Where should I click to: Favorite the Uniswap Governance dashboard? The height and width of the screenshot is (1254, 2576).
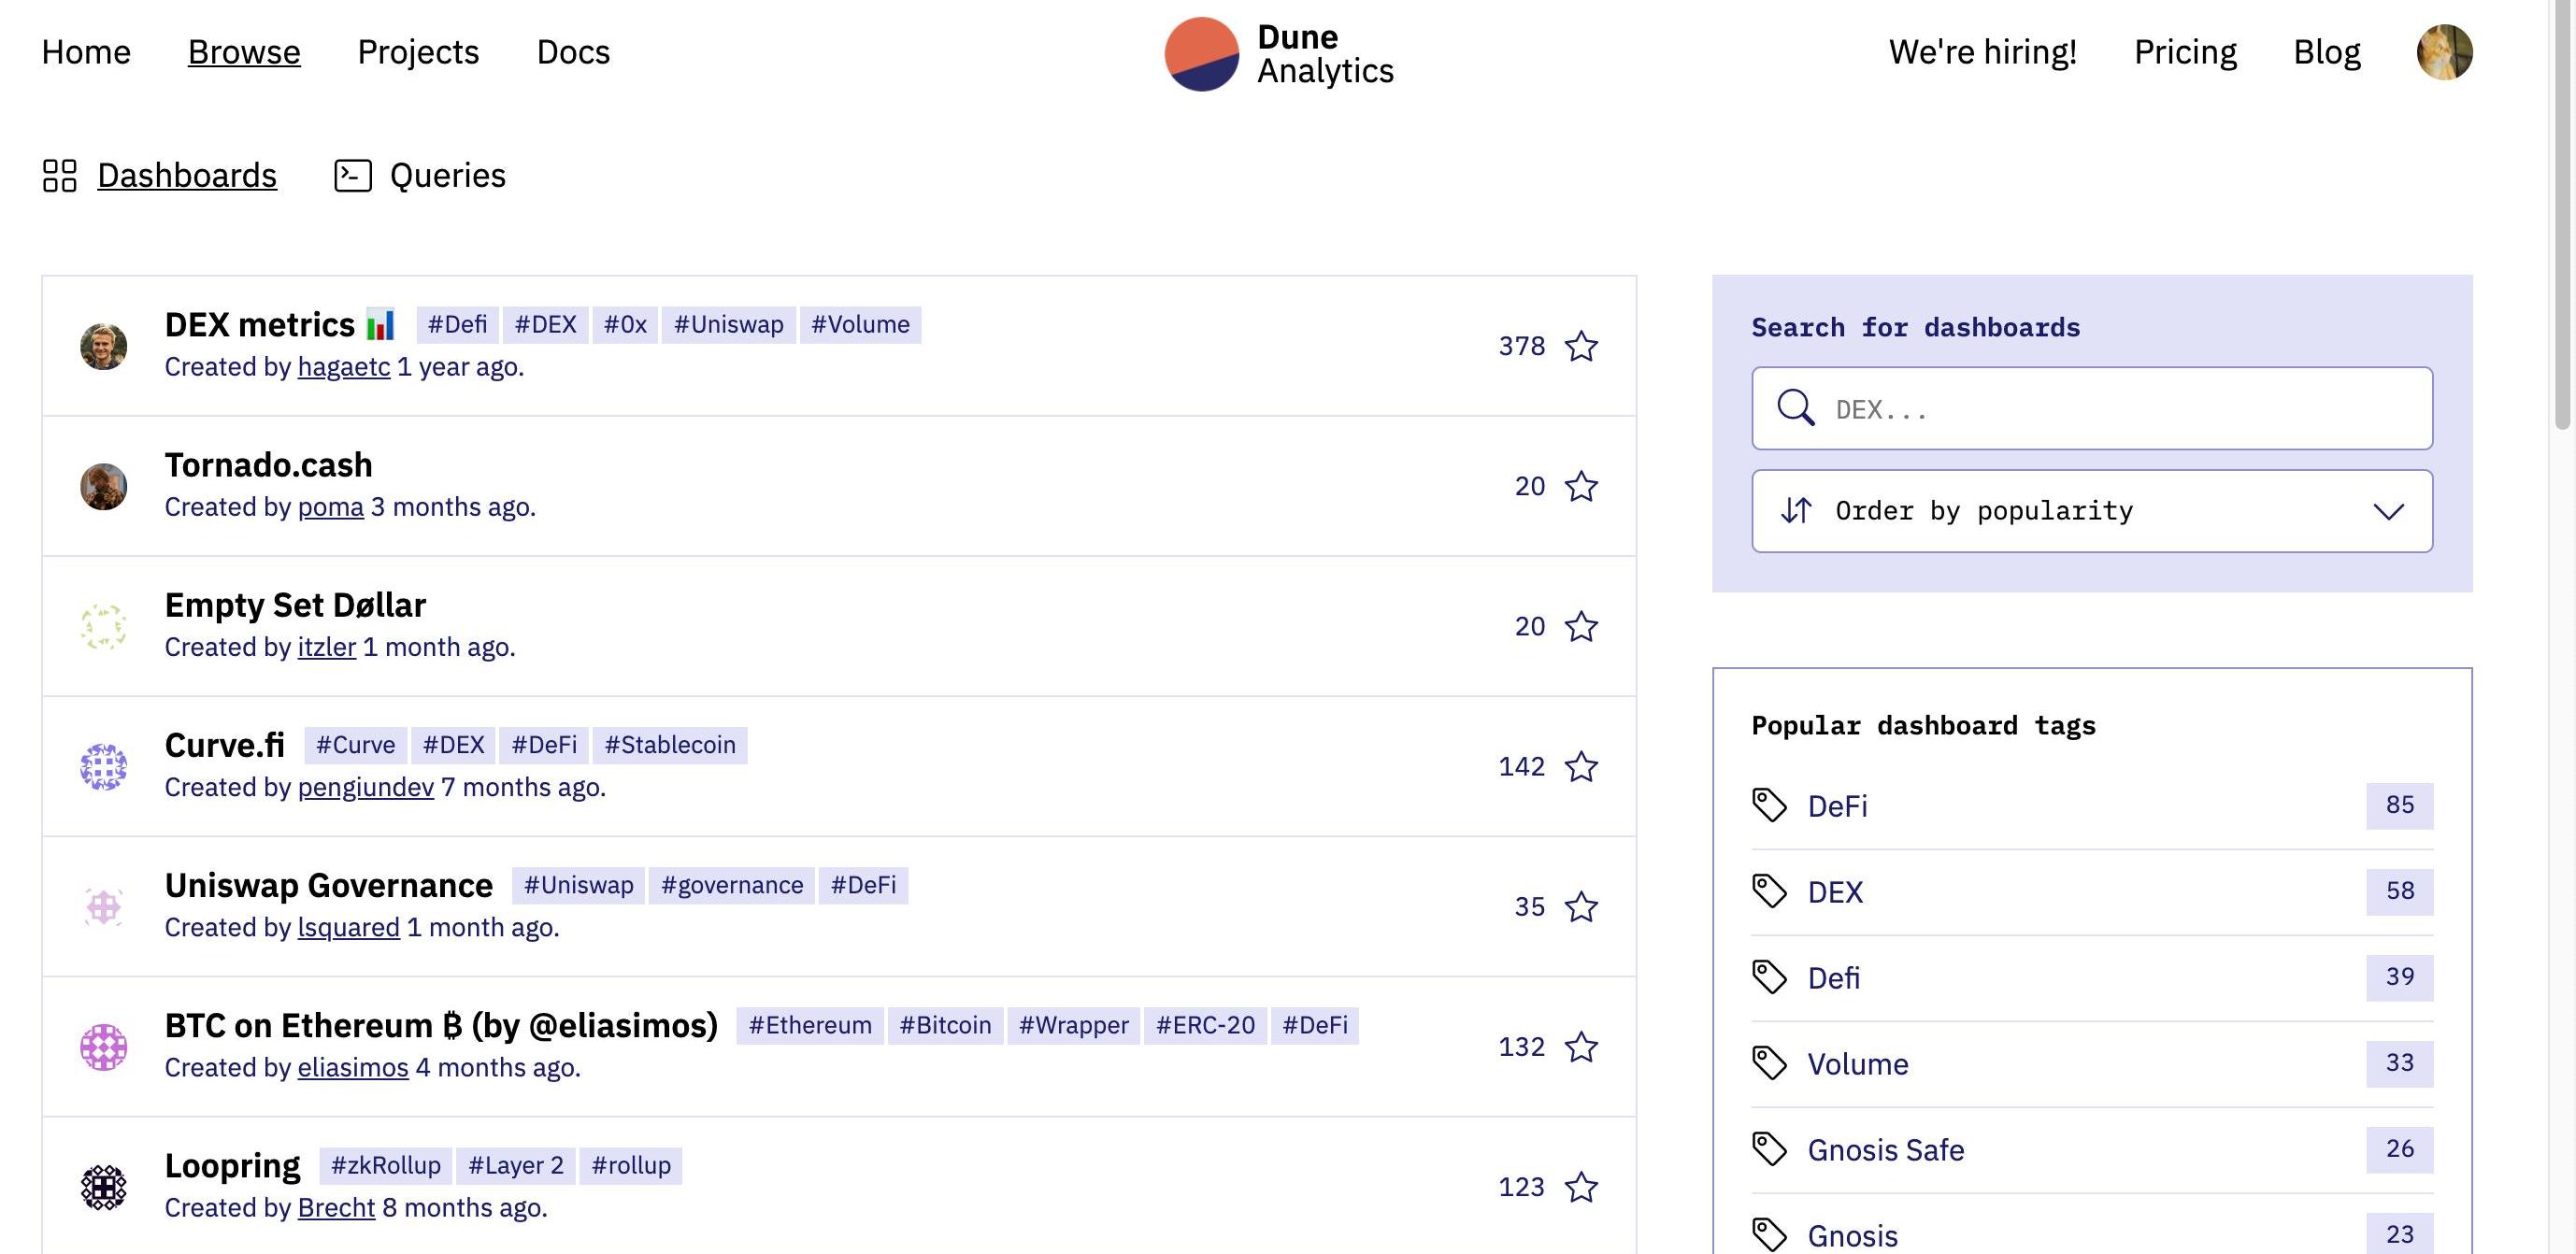coord(1581,906)
